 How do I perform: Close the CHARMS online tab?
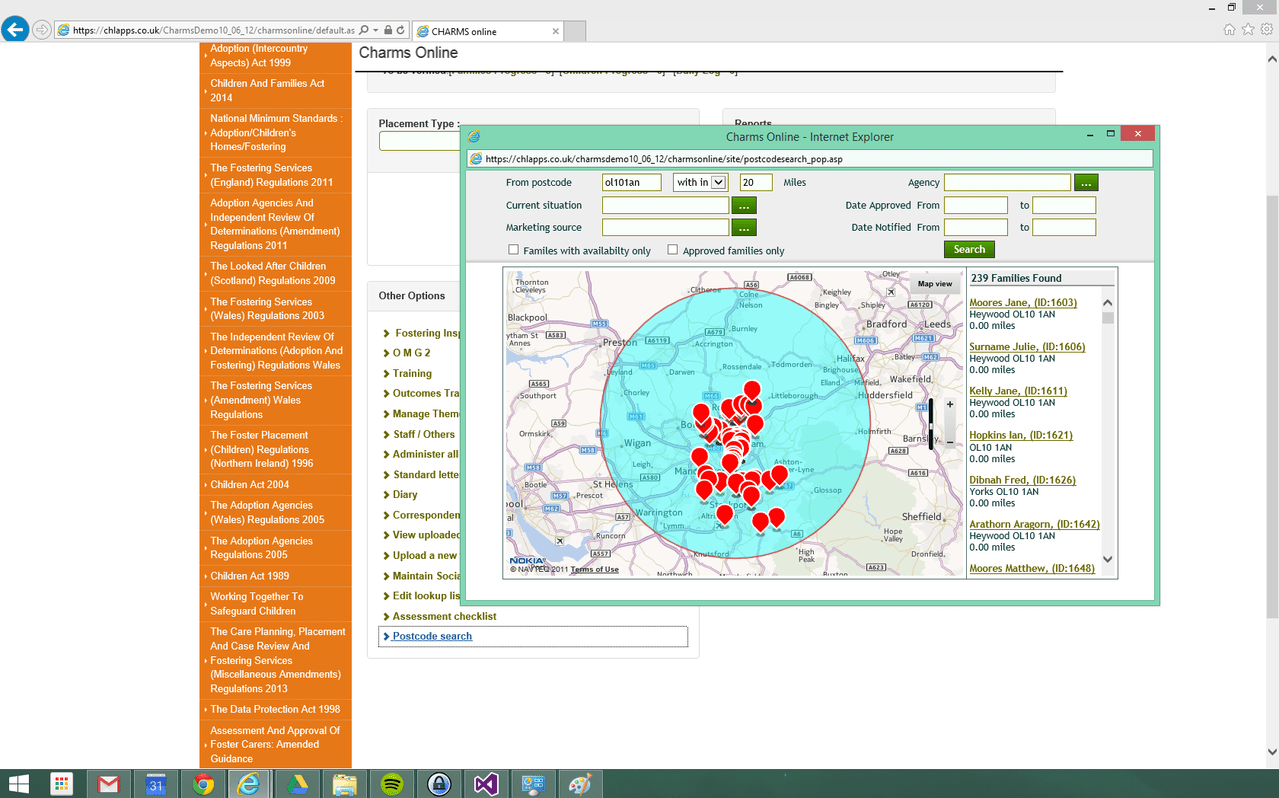point(556,31)
